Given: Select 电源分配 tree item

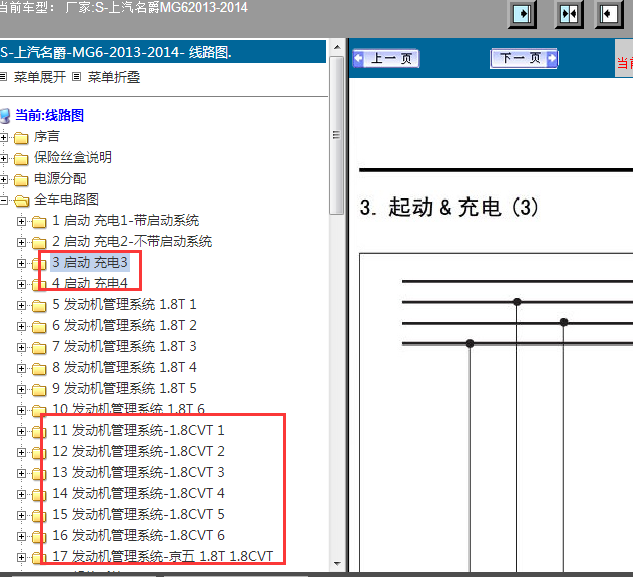Looking at the screenshot, I should coord(60,178).
